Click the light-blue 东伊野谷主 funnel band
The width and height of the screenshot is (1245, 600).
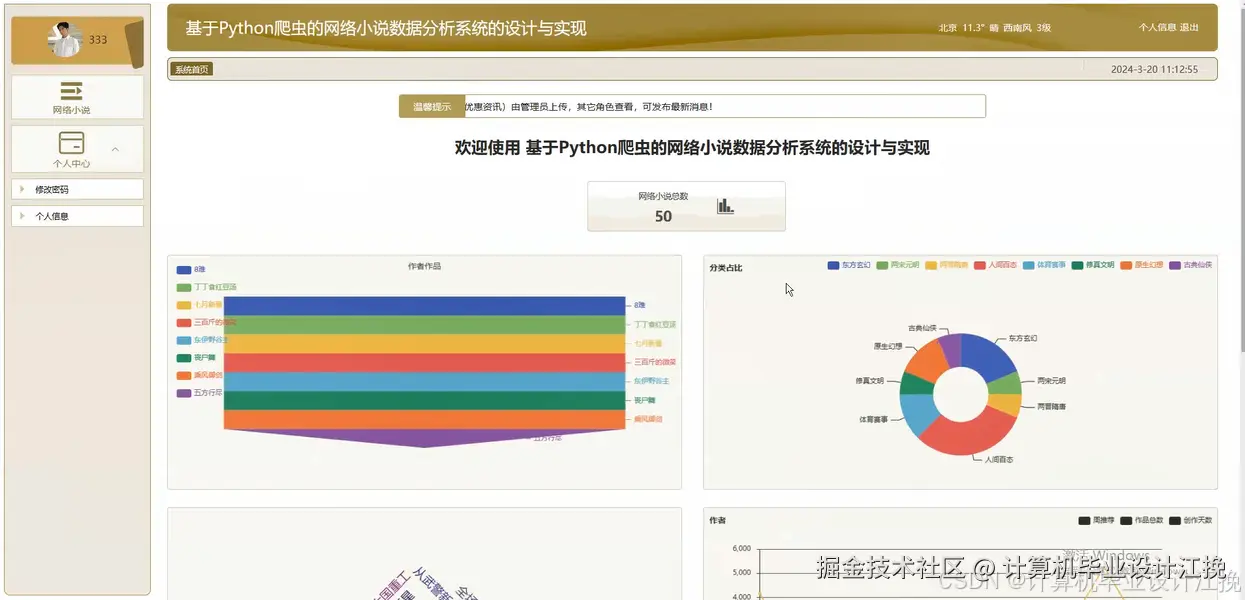click(x=425, y=382)
